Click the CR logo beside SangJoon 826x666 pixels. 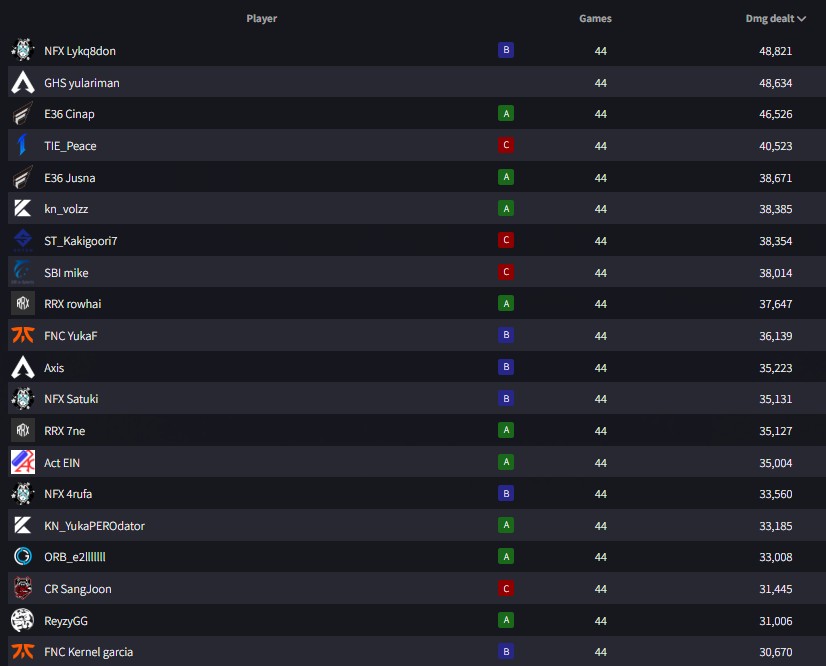coord(23,588)
